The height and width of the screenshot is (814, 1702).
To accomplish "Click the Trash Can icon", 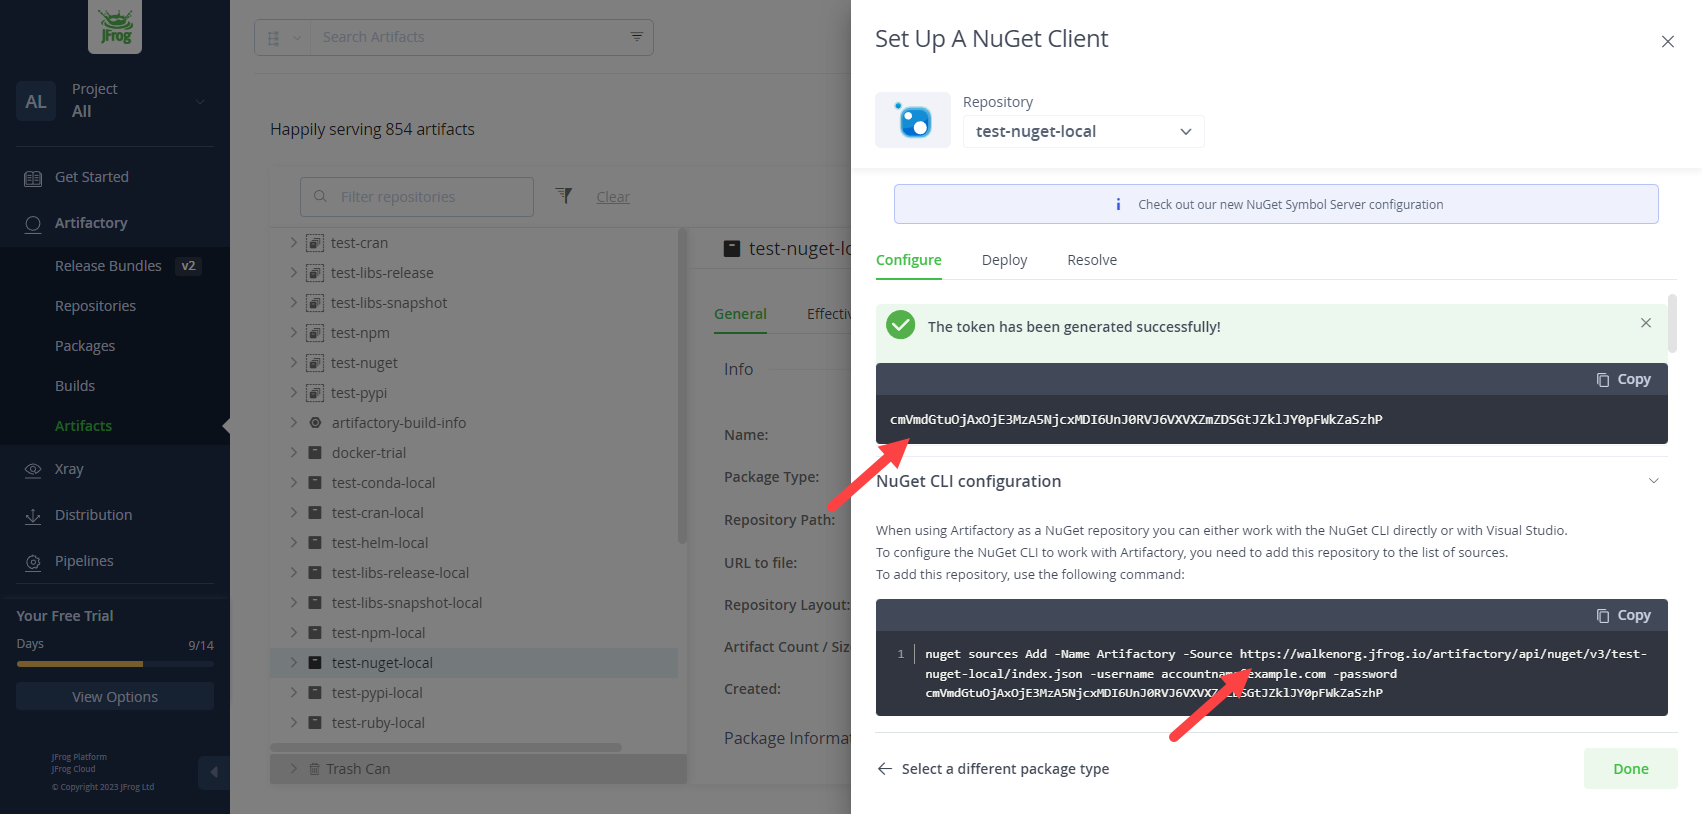I will (315, 769).
